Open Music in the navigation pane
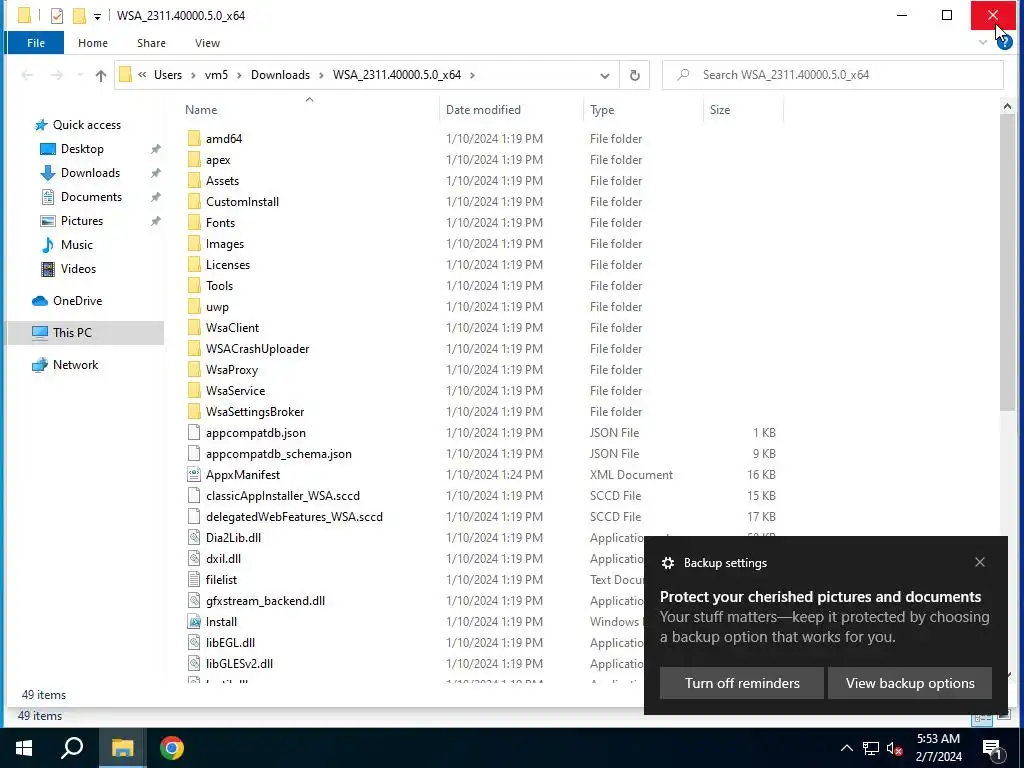This screenshot has height=768, width=1024. (76, 245)
